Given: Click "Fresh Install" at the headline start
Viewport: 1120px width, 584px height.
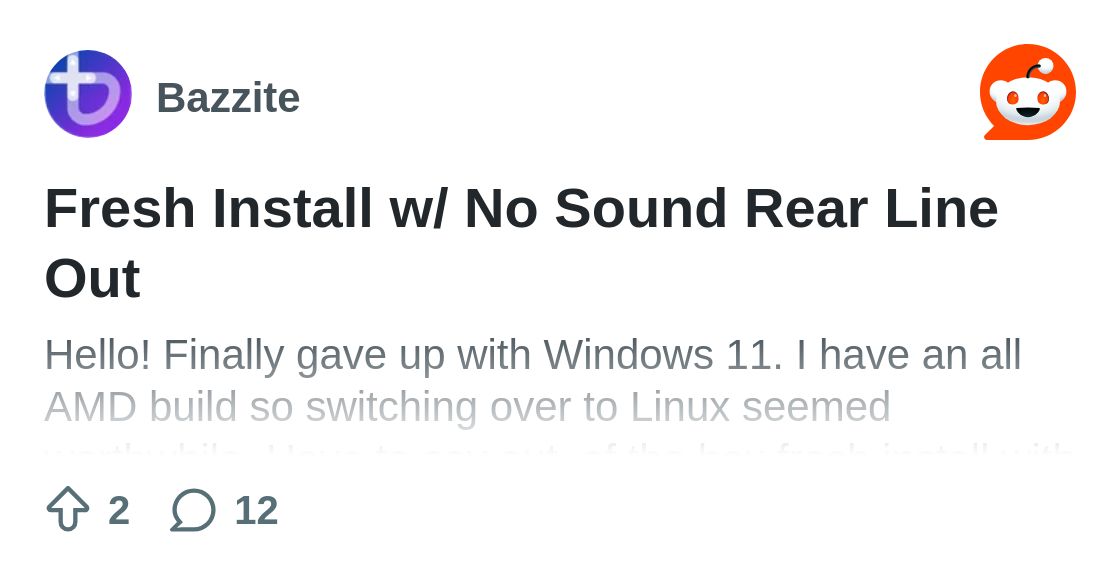Looking at the screenshot, I should point(208,209).
